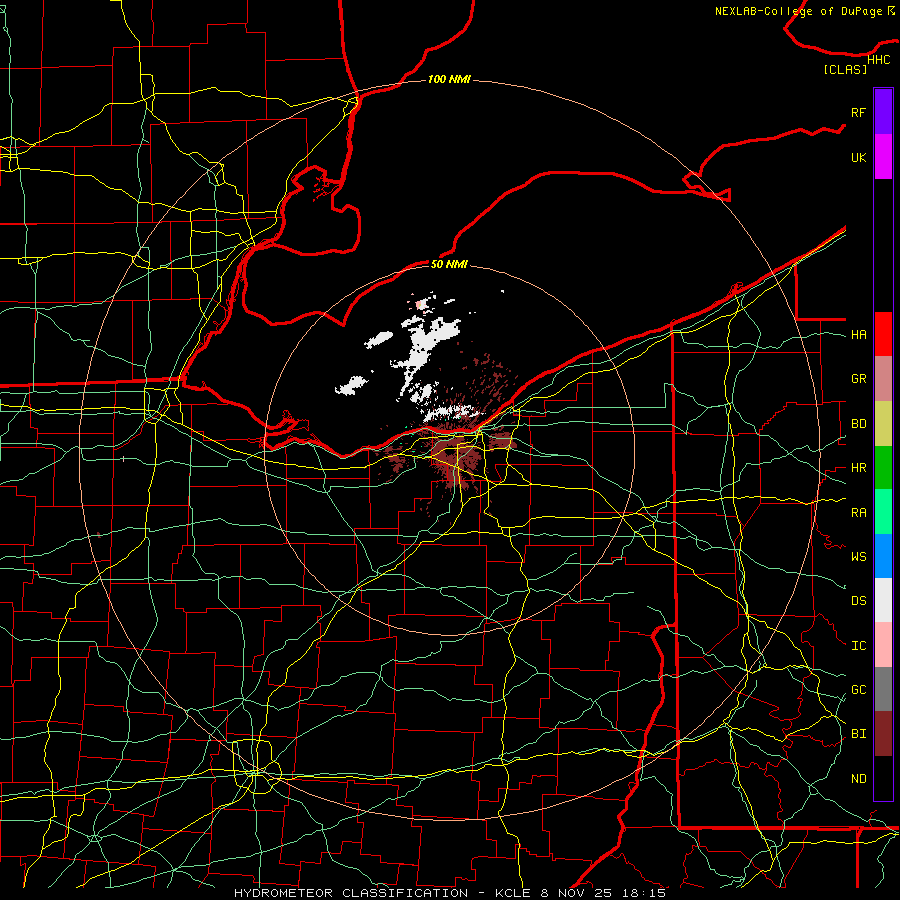The height and width of the screenshot is (900, 900).
Task: Click the RA legend label
Action: tap(858, 513)
